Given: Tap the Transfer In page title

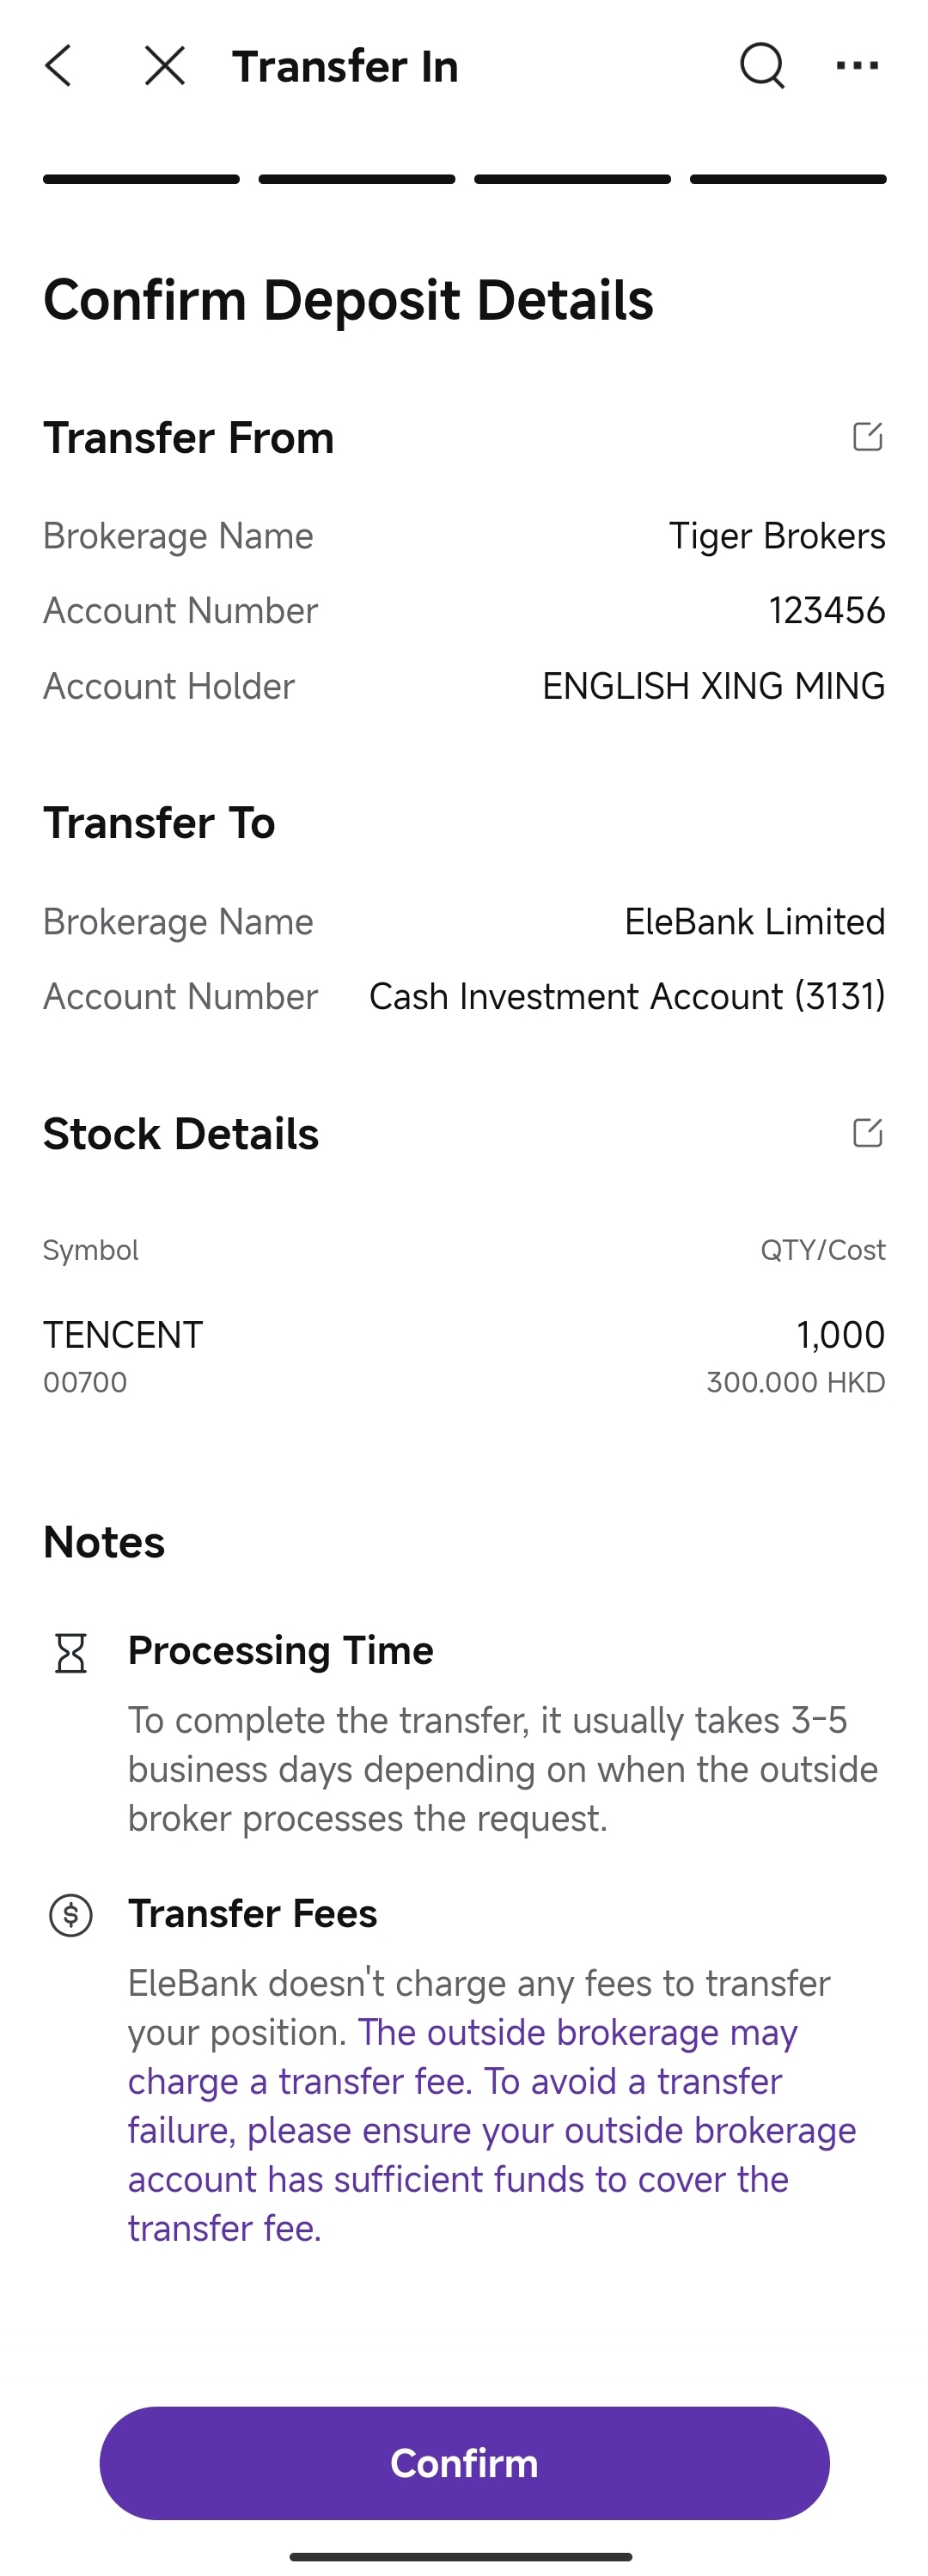Looking at the screenshot, I should point(345,66).
